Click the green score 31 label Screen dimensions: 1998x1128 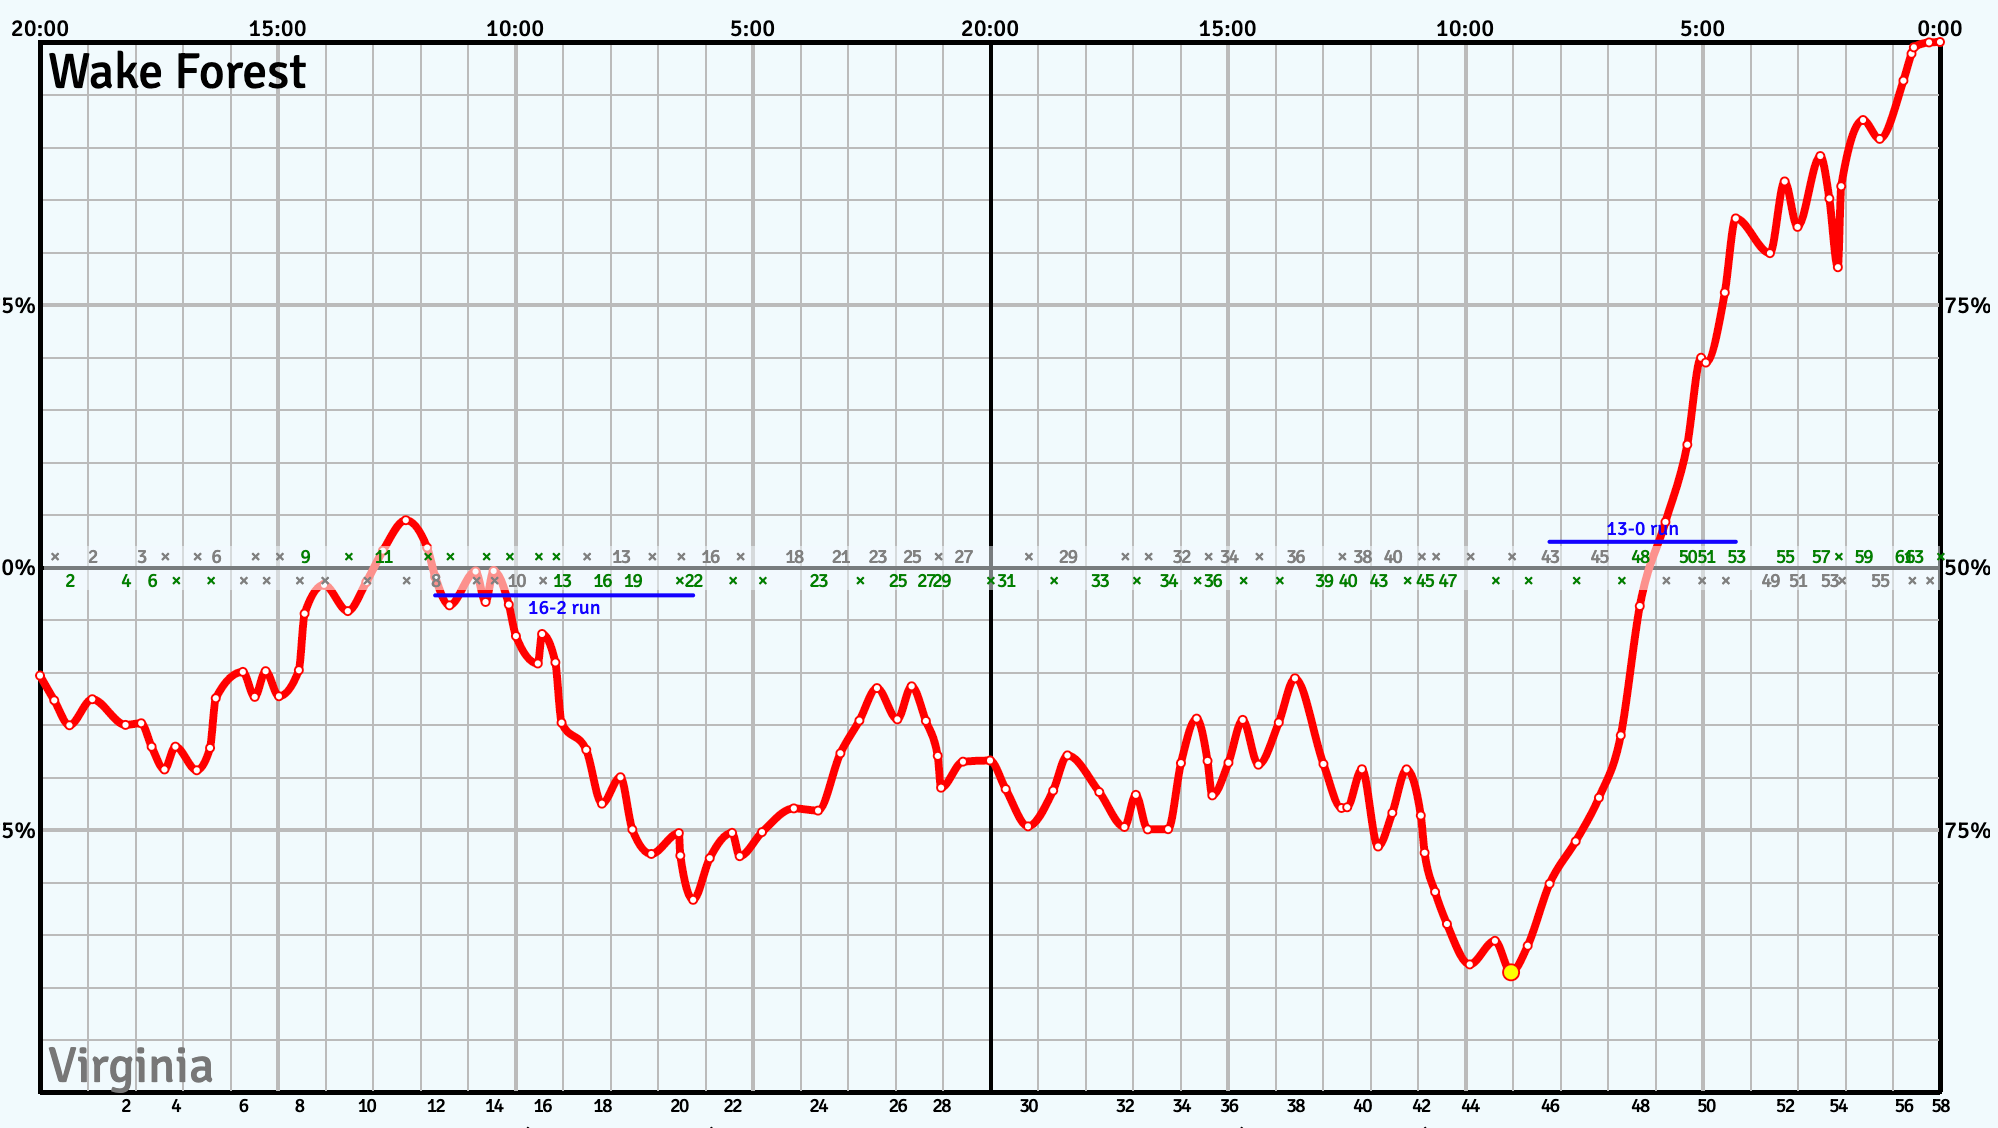(x=1006, y=581)
